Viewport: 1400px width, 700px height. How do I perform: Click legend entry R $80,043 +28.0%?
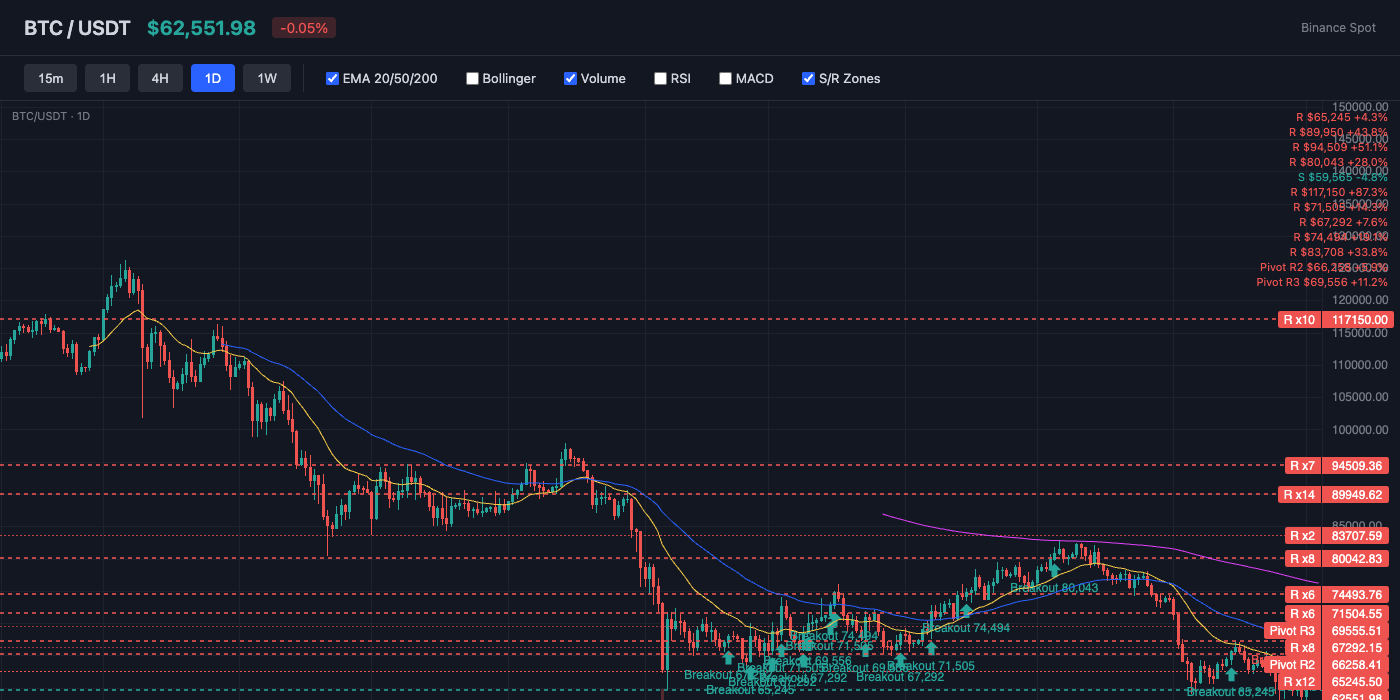point(1338,162)
